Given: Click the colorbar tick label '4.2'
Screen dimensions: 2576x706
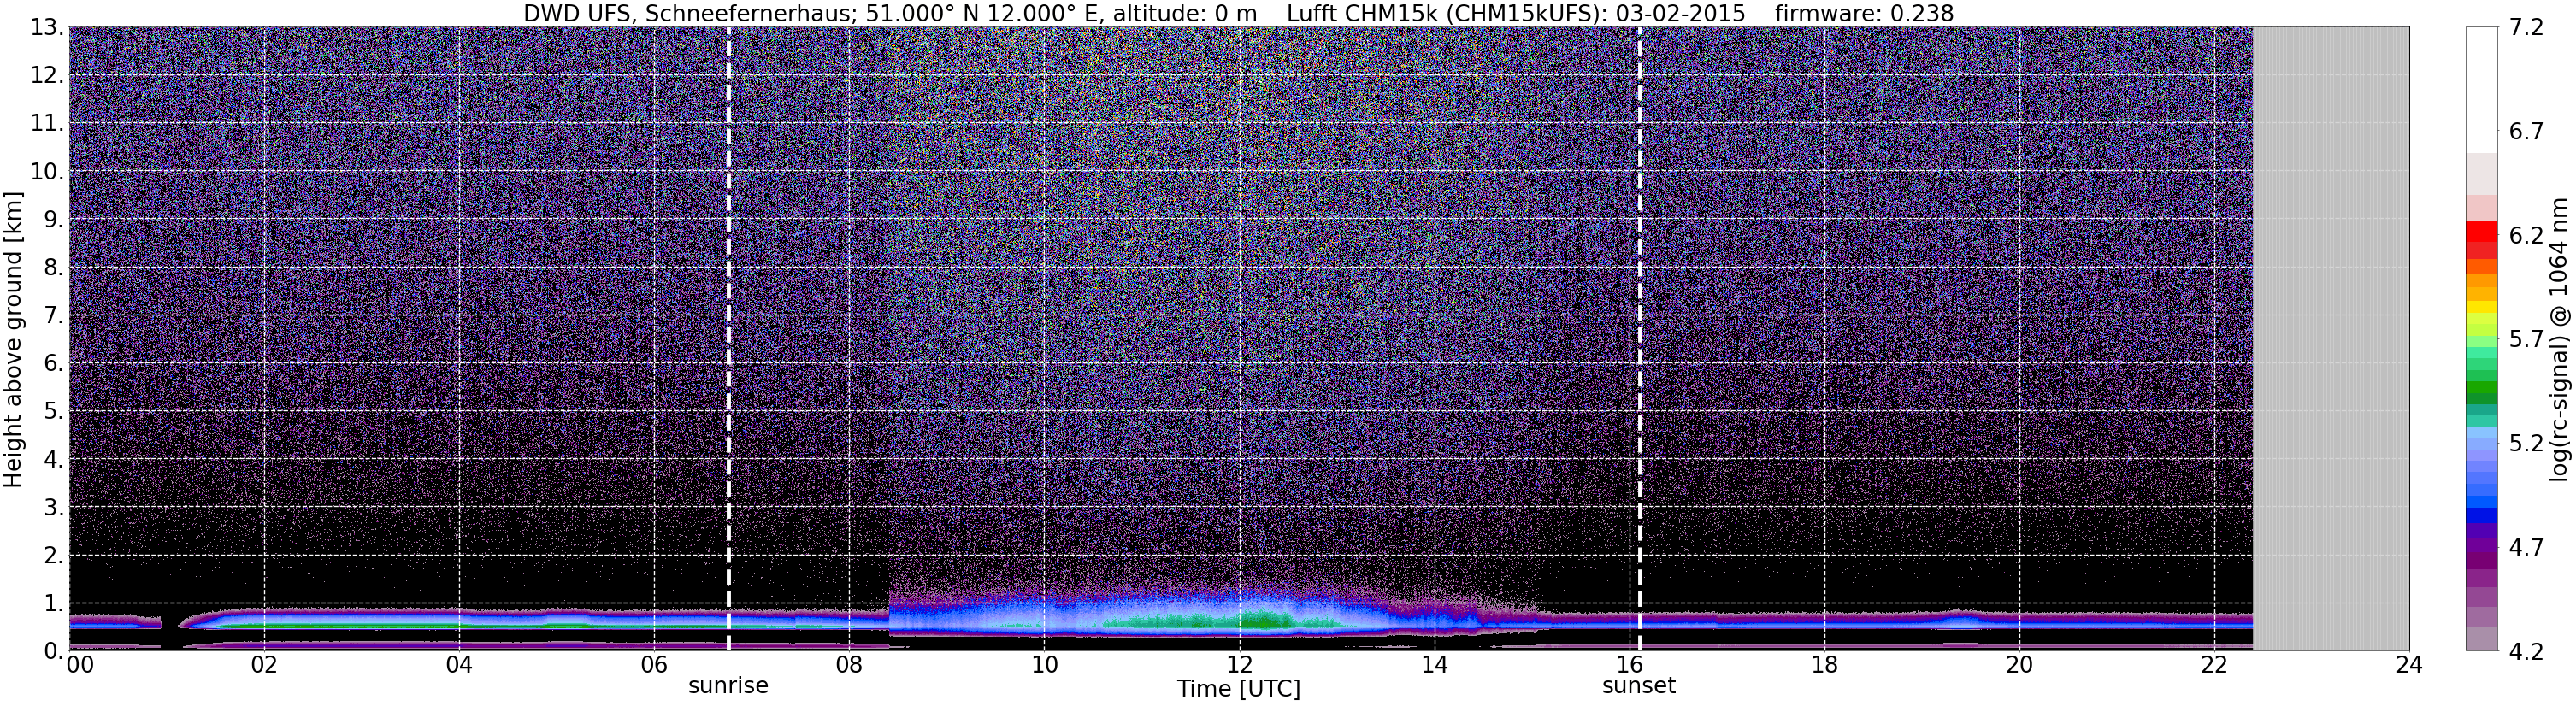Looking at the screenshot, I should pos(2526,652).
